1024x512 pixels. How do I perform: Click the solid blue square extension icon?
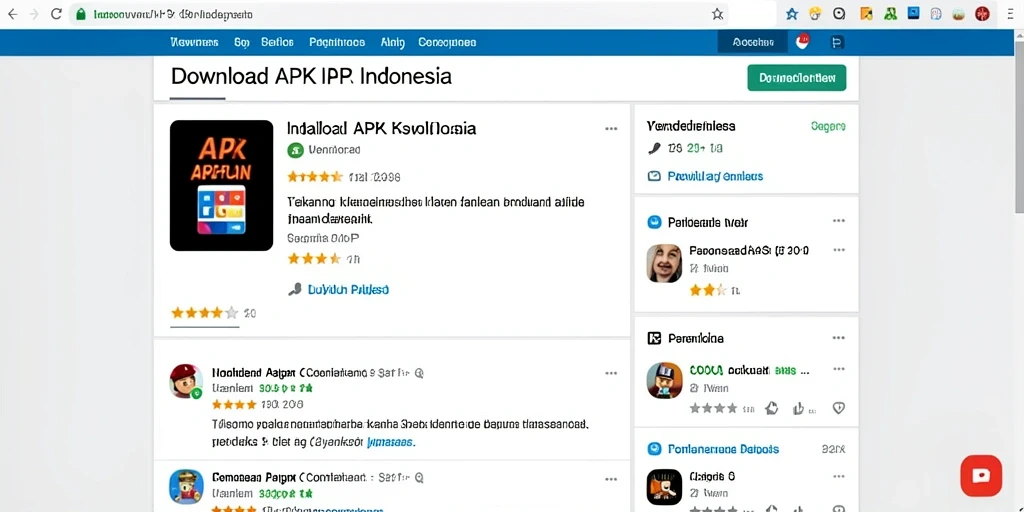(914, 14)
